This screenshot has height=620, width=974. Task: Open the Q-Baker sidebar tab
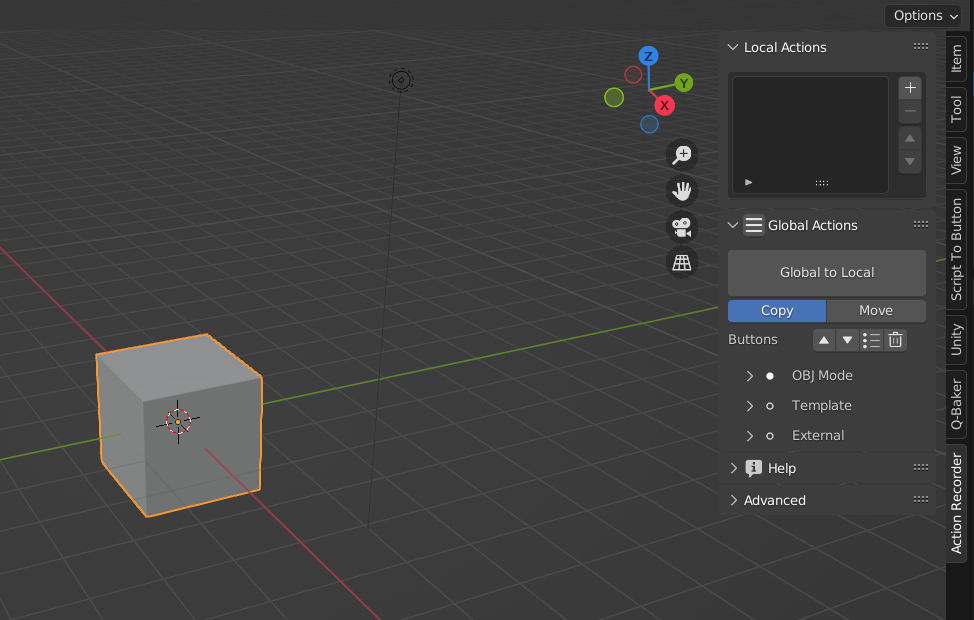coord(957,404)
